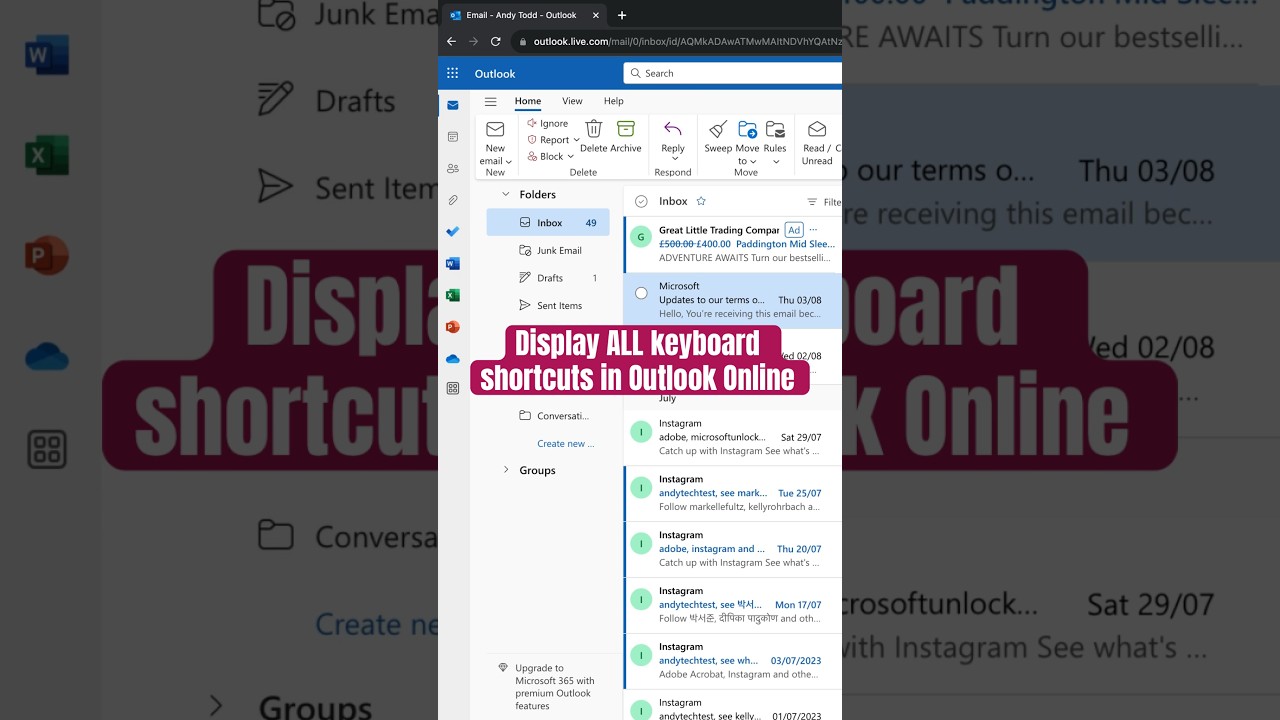Go back in the browser
Screen dimensions: 1280x720
point(451,42)
